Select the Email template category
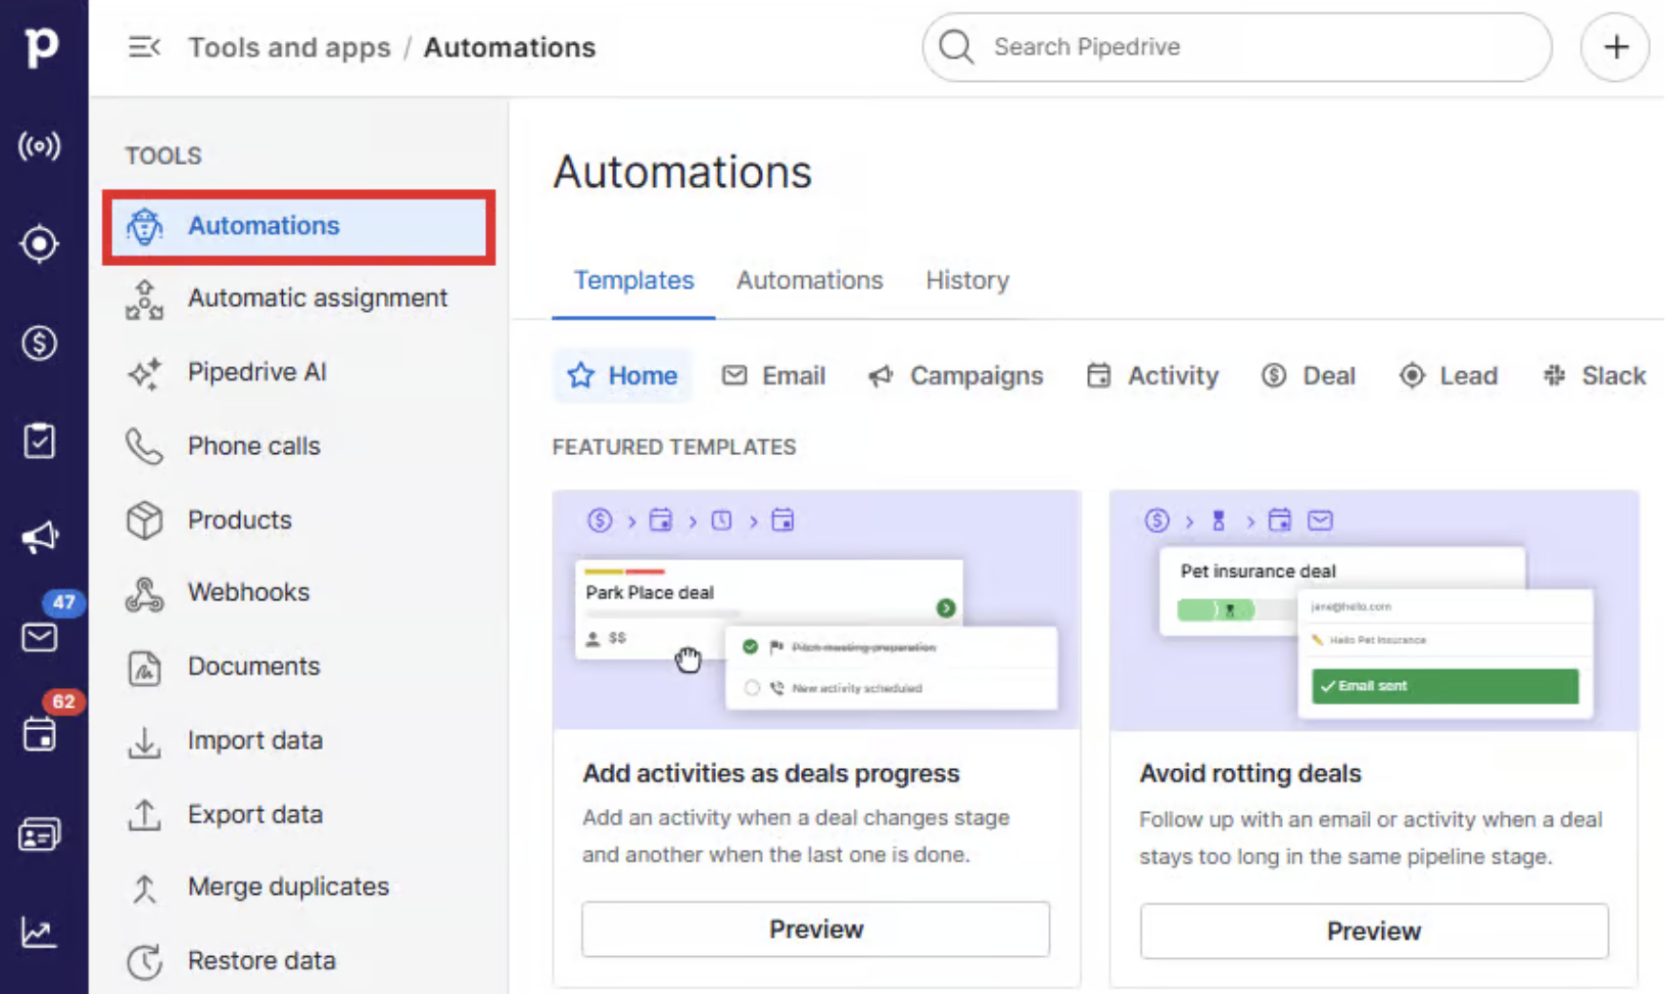This screenshot has width=1678, height=994. [x=774, y=376]
